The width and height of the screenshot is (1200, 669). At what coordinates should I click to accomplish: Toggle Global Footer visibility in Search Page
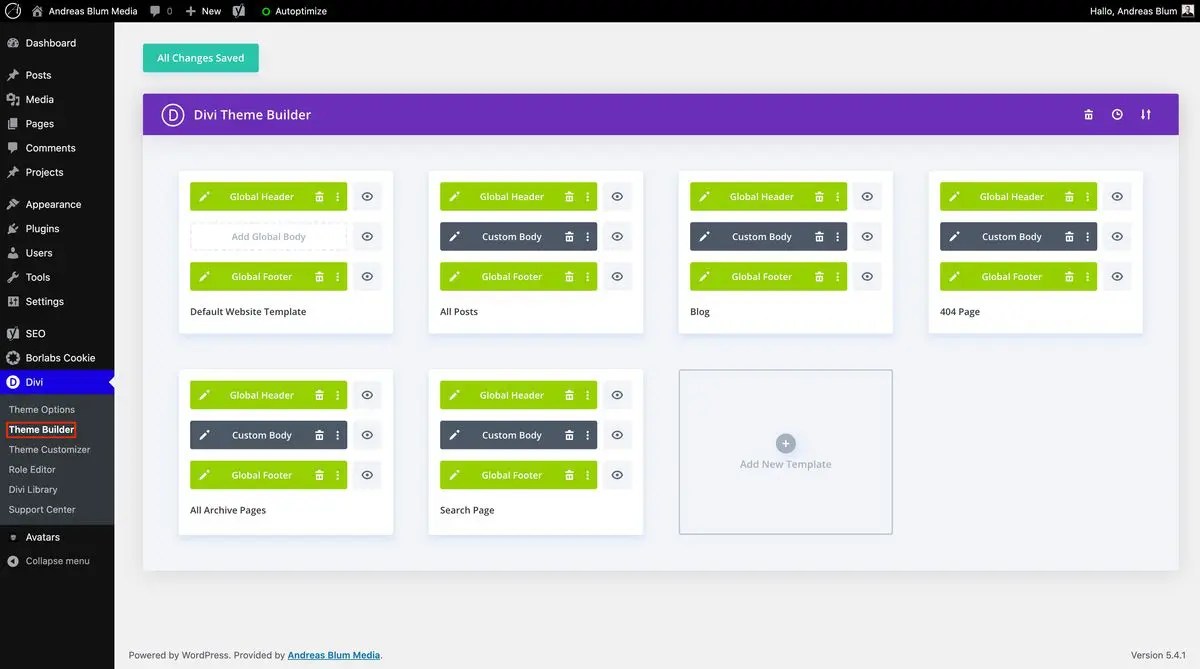pyautogui.click(x=617, y=475)
